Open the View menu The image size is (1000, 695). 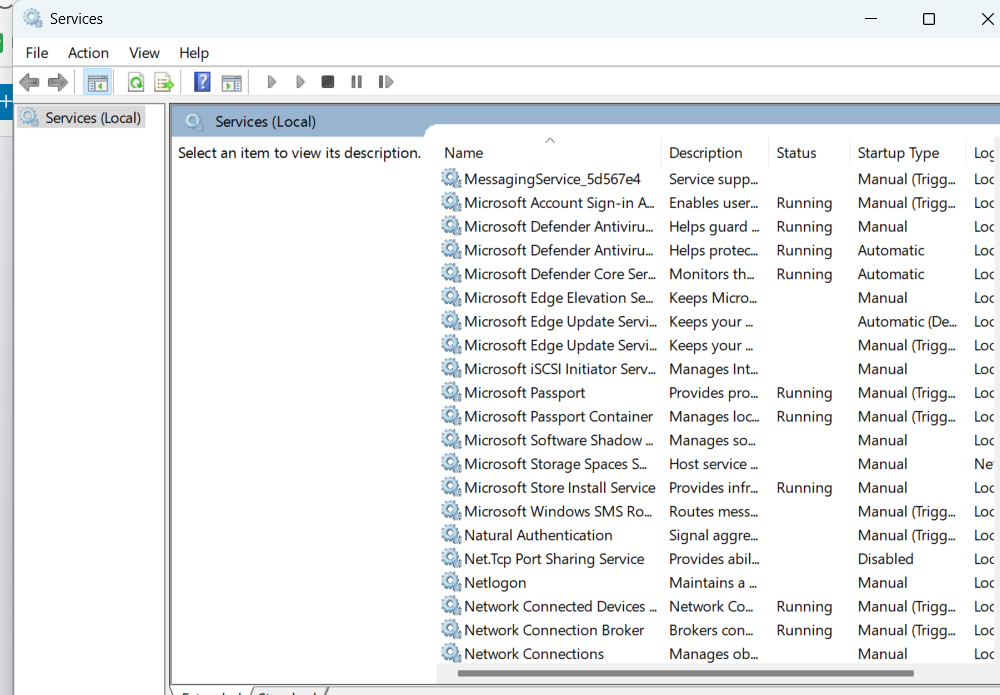(144, 53)
